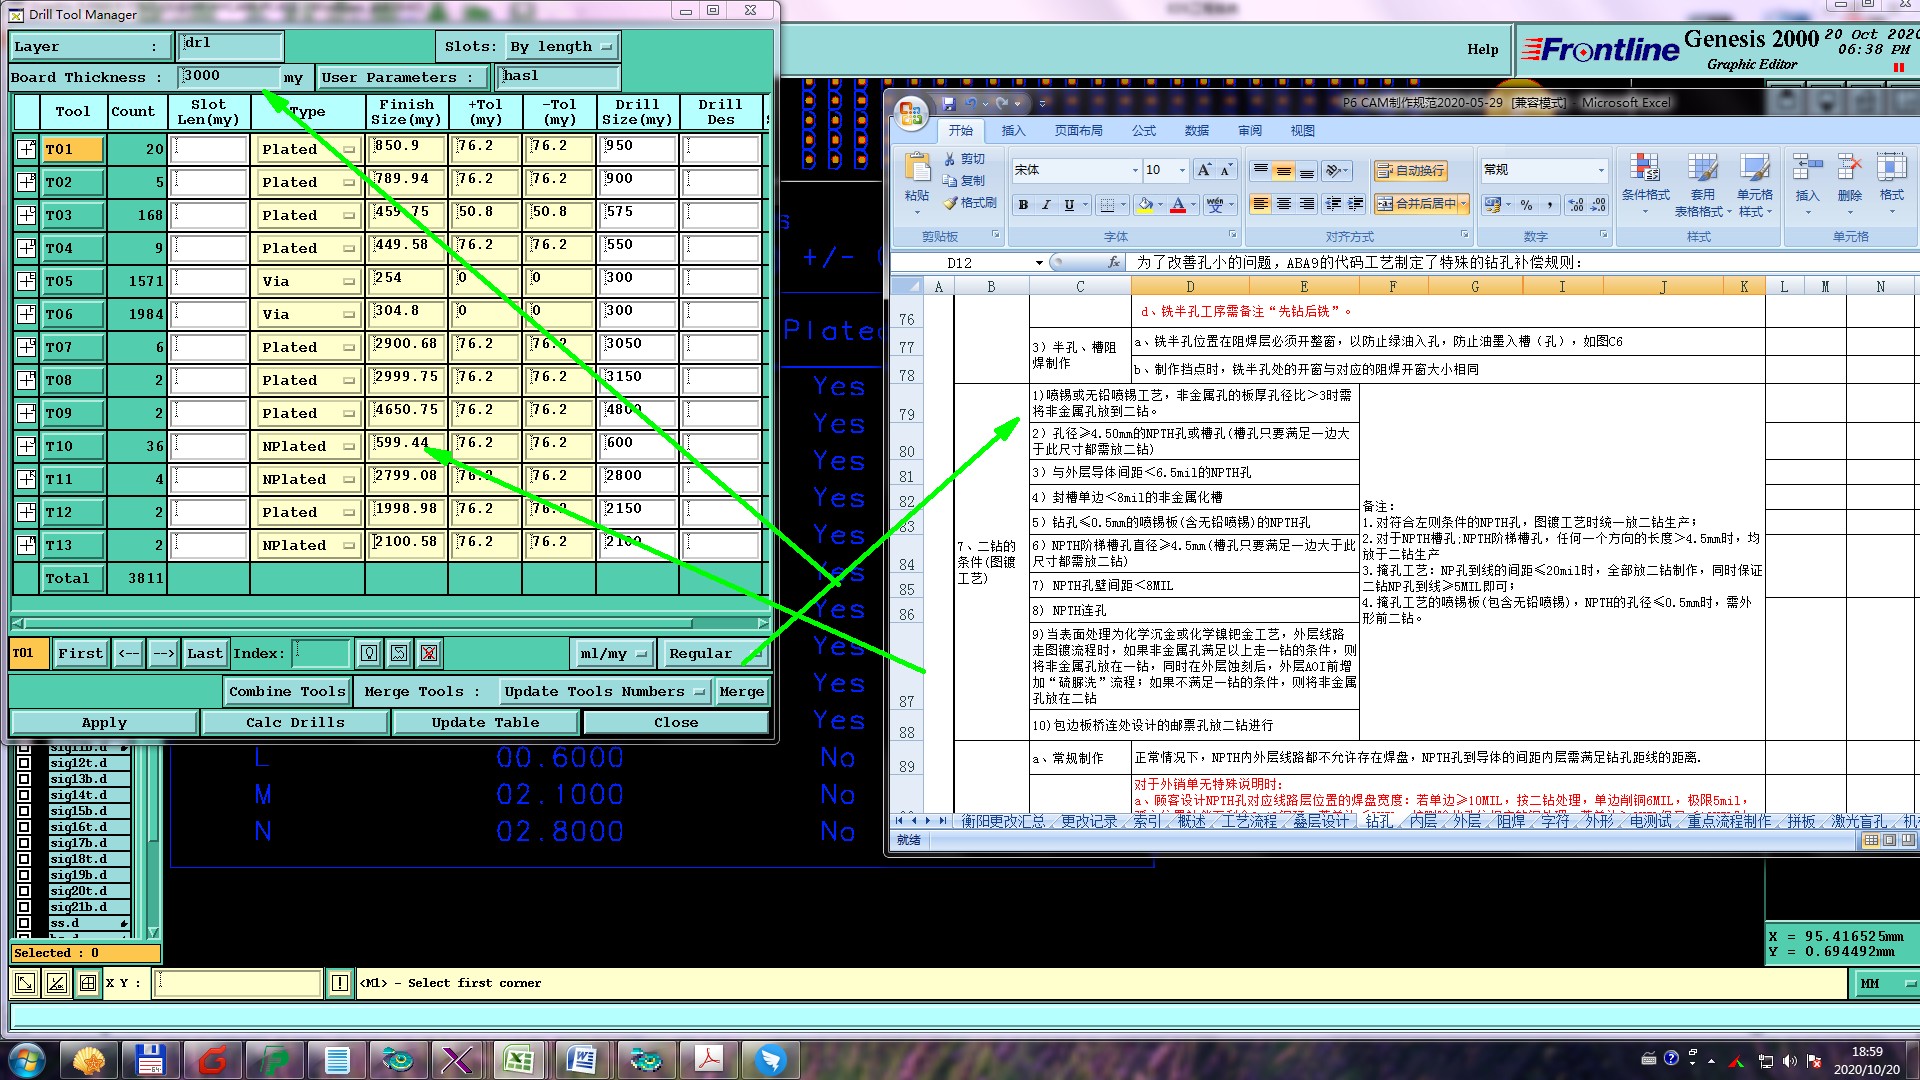Expand tool T13 row plus box

coord(26,545)
